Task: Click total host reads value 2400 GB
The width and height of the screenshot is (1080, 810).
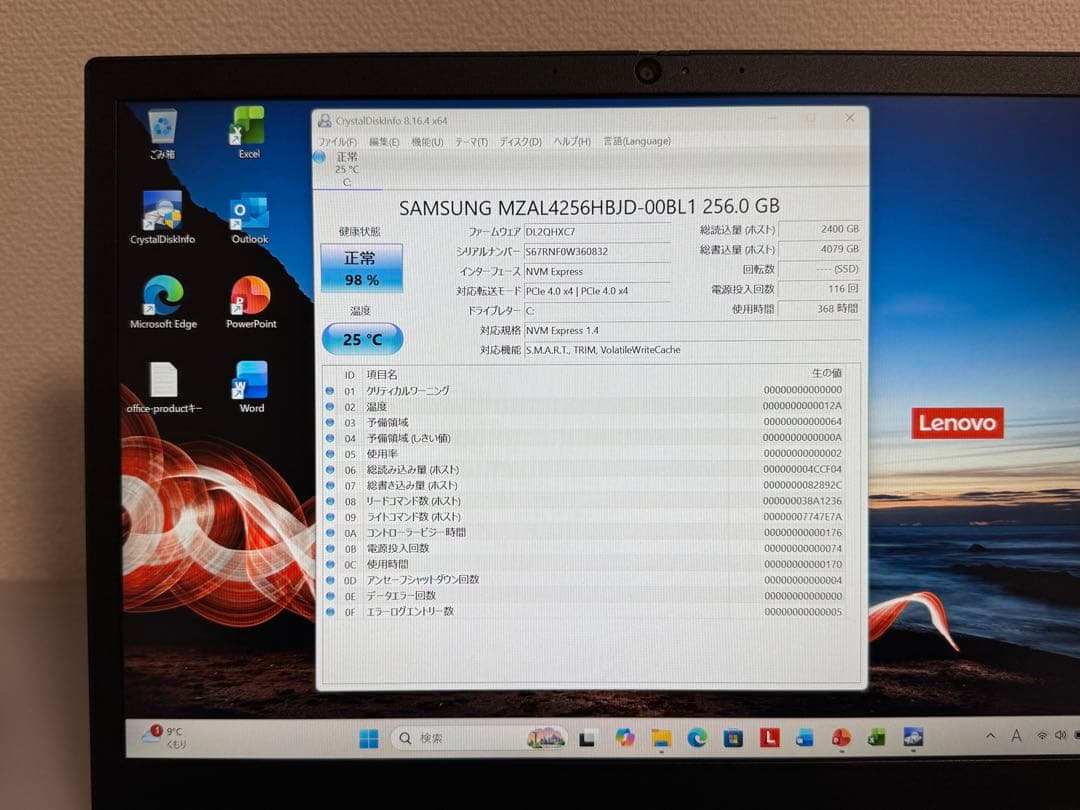Action: [x=820, y=229]
